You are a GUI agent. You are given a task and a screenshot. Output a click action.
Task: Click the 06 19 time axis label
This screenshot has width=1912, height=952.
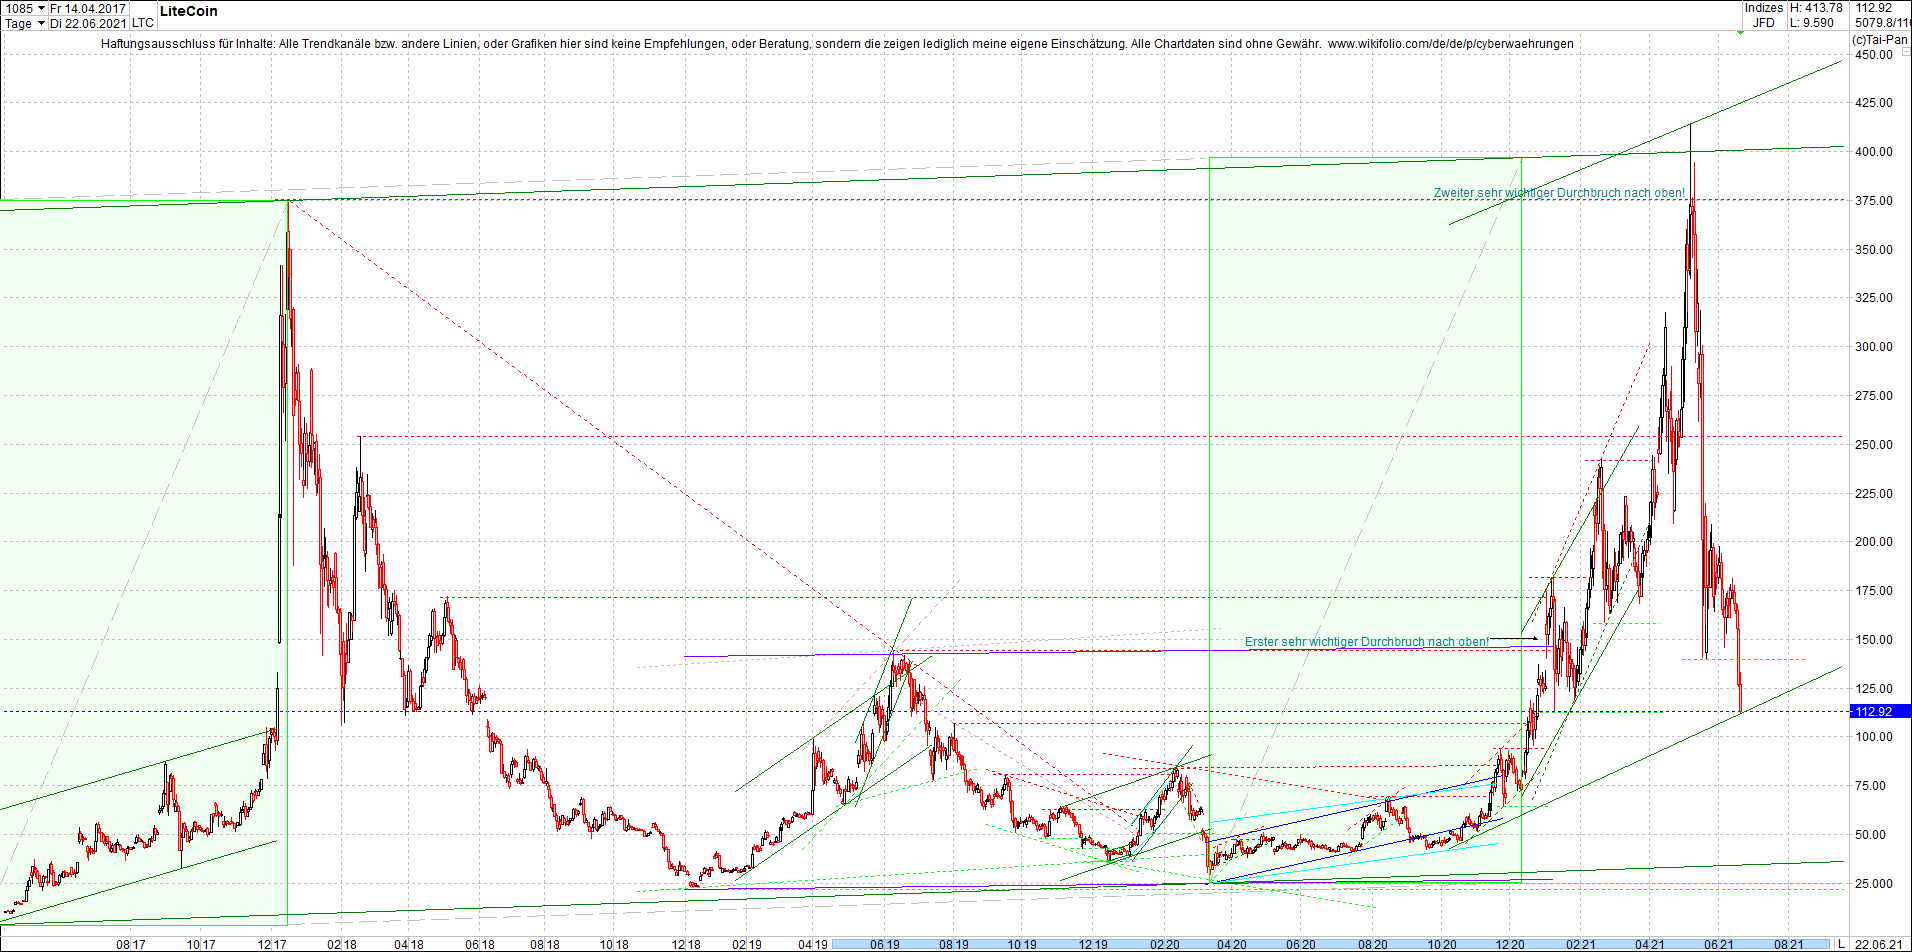pyautogui.click(x=884, y=944)
